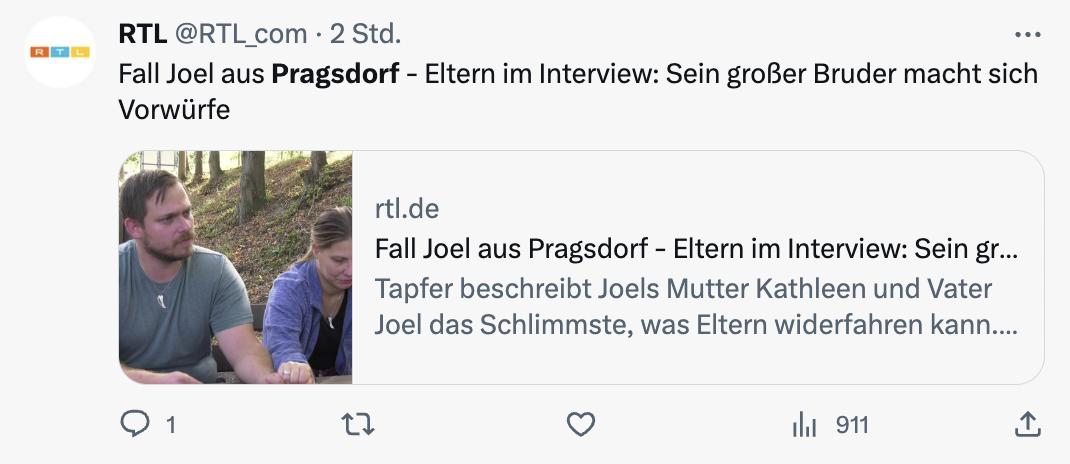This screenshot has width=1070, height=464.
Task: Click the share upload arrow icon
Action: (x=1027, y=425)
